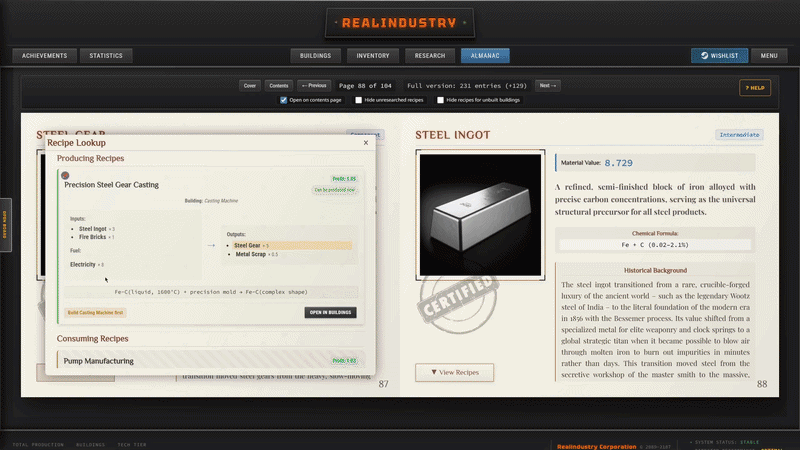Enable Hide recipes for unbuilt buildings

pos(440,100)
